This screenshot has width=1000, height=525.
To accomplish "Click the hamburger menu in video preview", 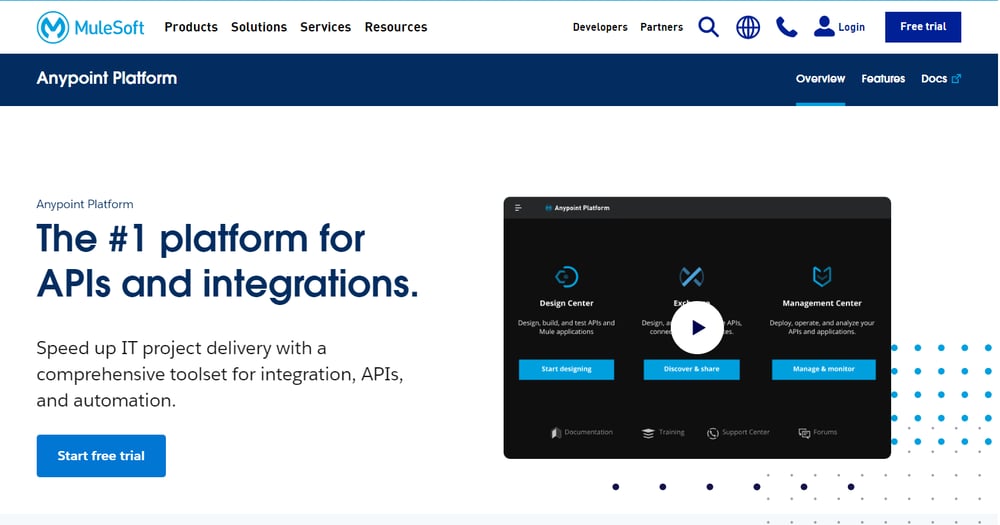I will [x=518, y=208].
